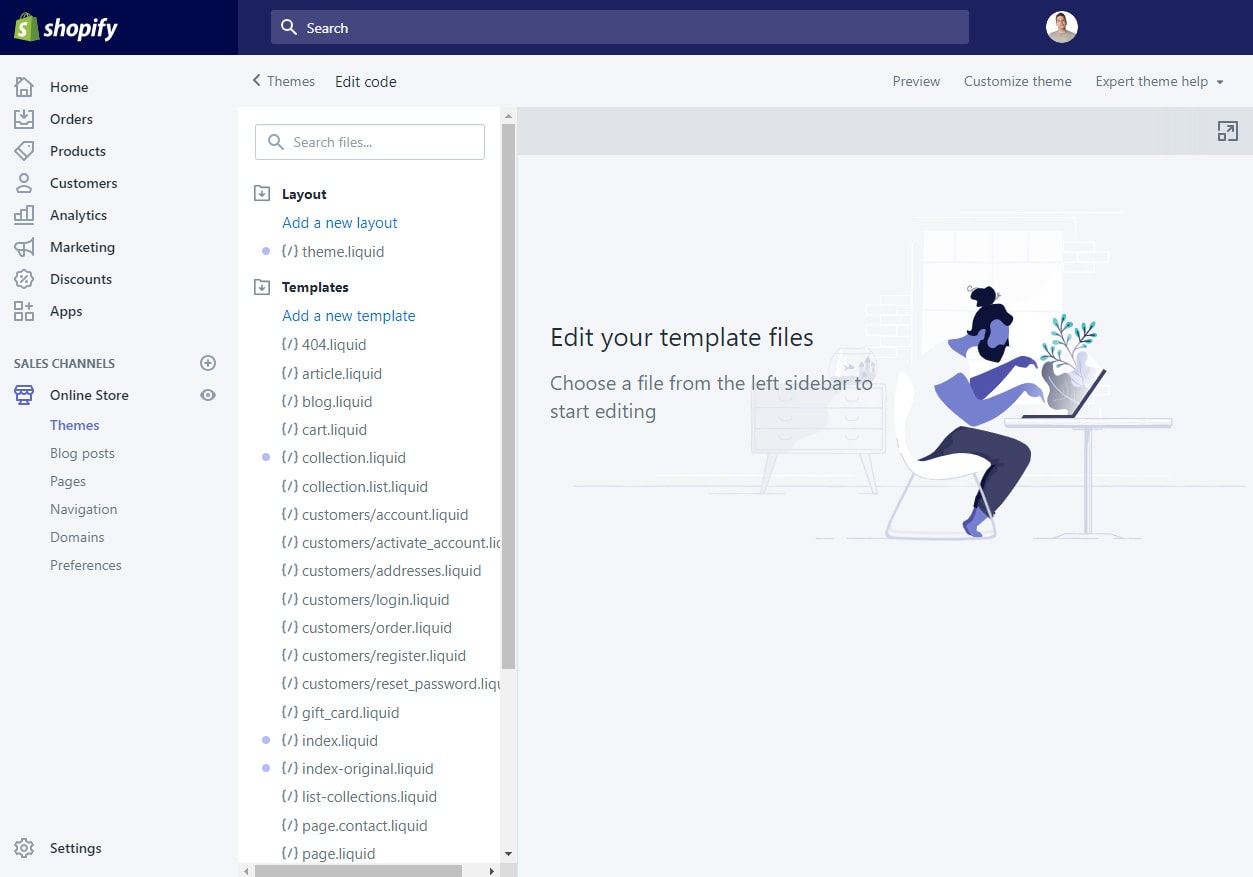
Task: Collapse the Layout folder section
Action: (x=262, y=194)
